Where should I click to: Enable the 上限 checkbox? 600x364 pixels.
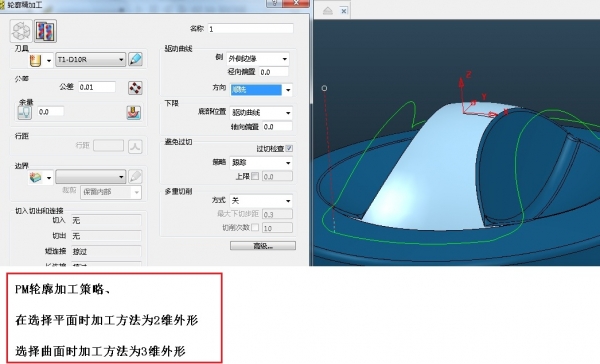pyautogui.click(x=255, y=176)
